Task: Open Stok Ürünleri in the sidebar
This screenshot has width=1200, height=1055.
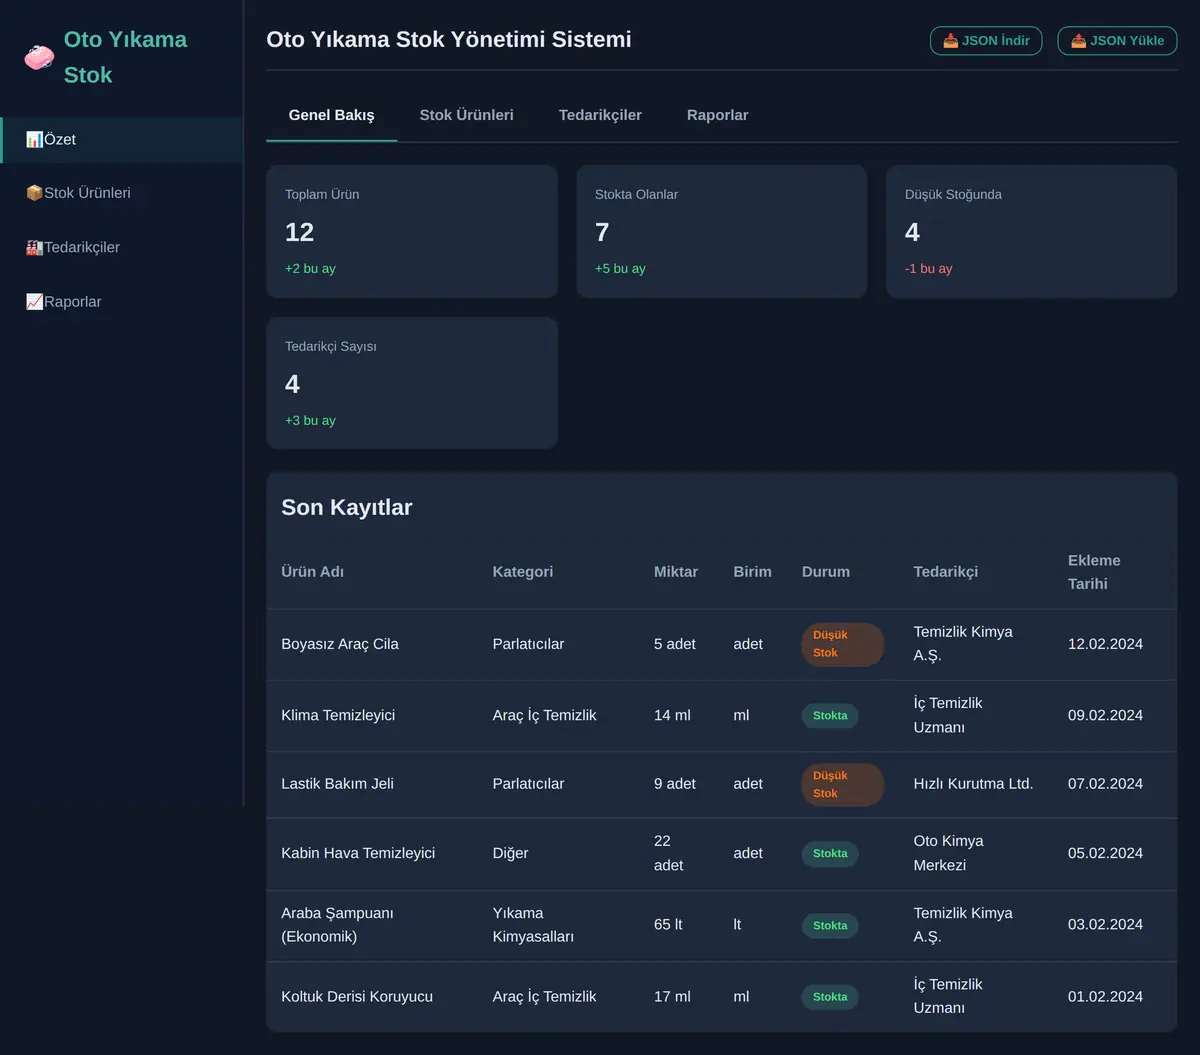Action: 122,193
